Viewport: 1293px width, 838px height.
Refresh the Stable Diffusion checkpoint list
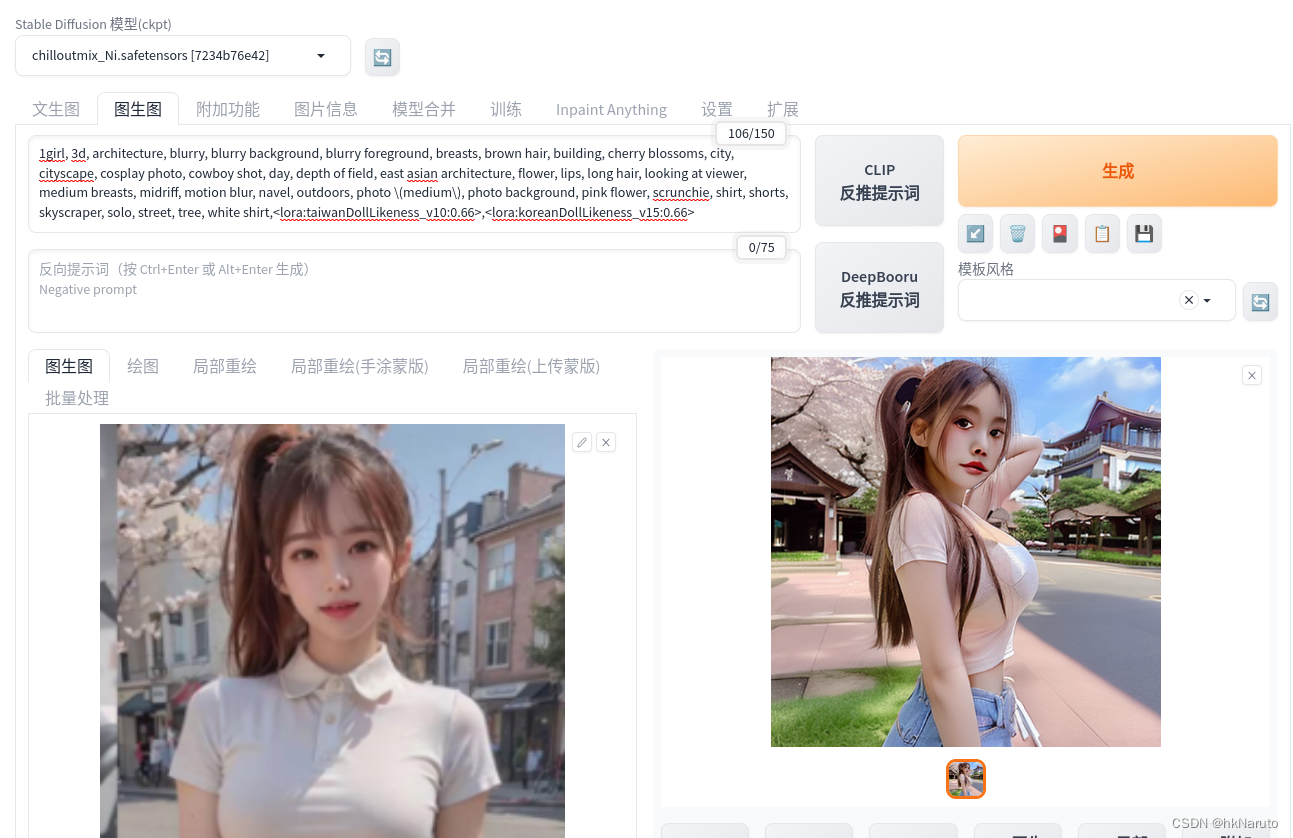382,57
